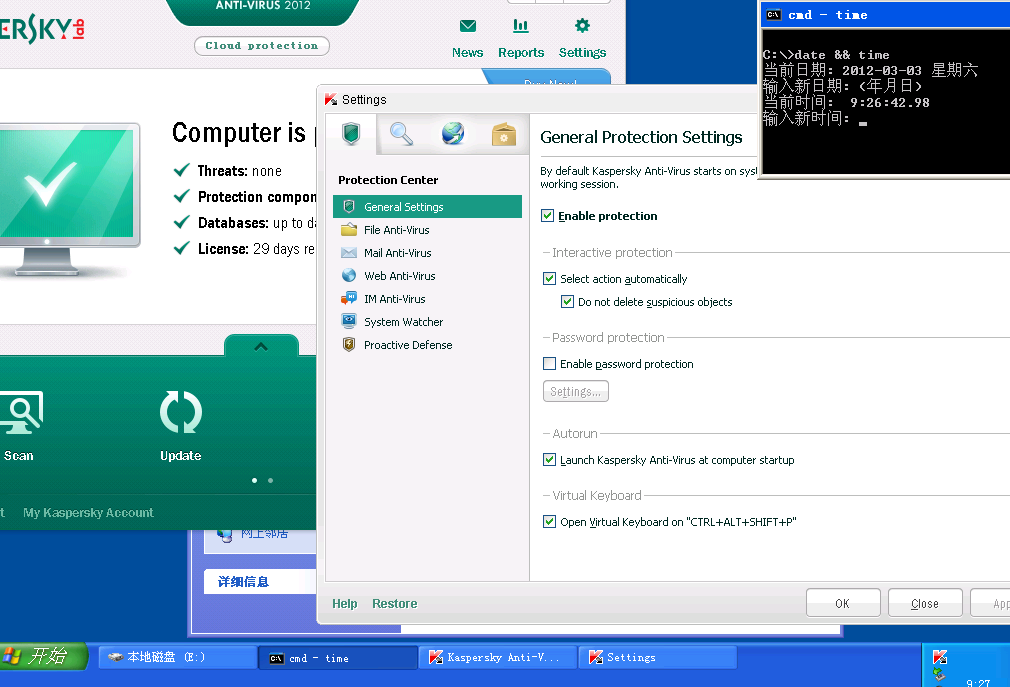Click the General Settings shield icon
The width and height of the screenshot is (1010, 687).
coord(349,207)
